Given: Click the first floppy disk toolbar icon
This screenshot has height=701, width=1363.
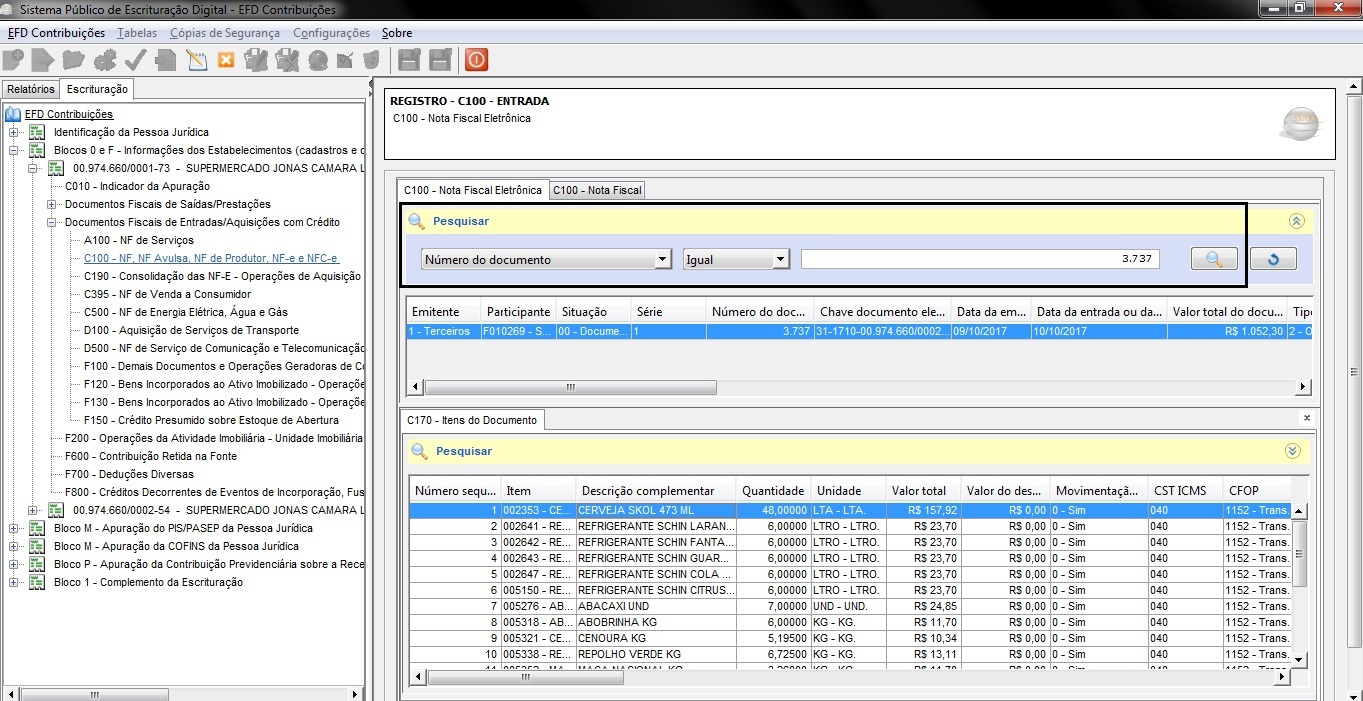Looking at the screenshot, I should (x=409, y=60).
